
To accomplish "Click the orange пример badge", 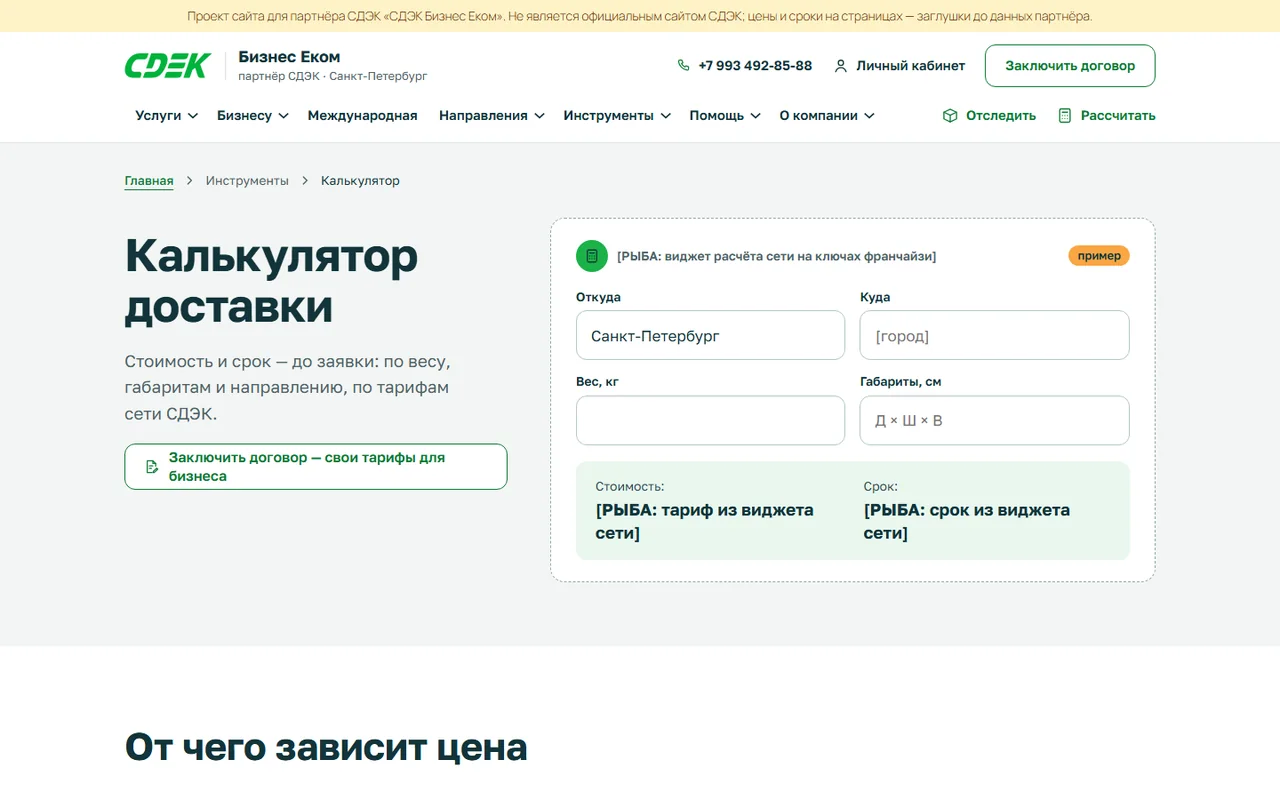I will click(x=1099, y=256).
